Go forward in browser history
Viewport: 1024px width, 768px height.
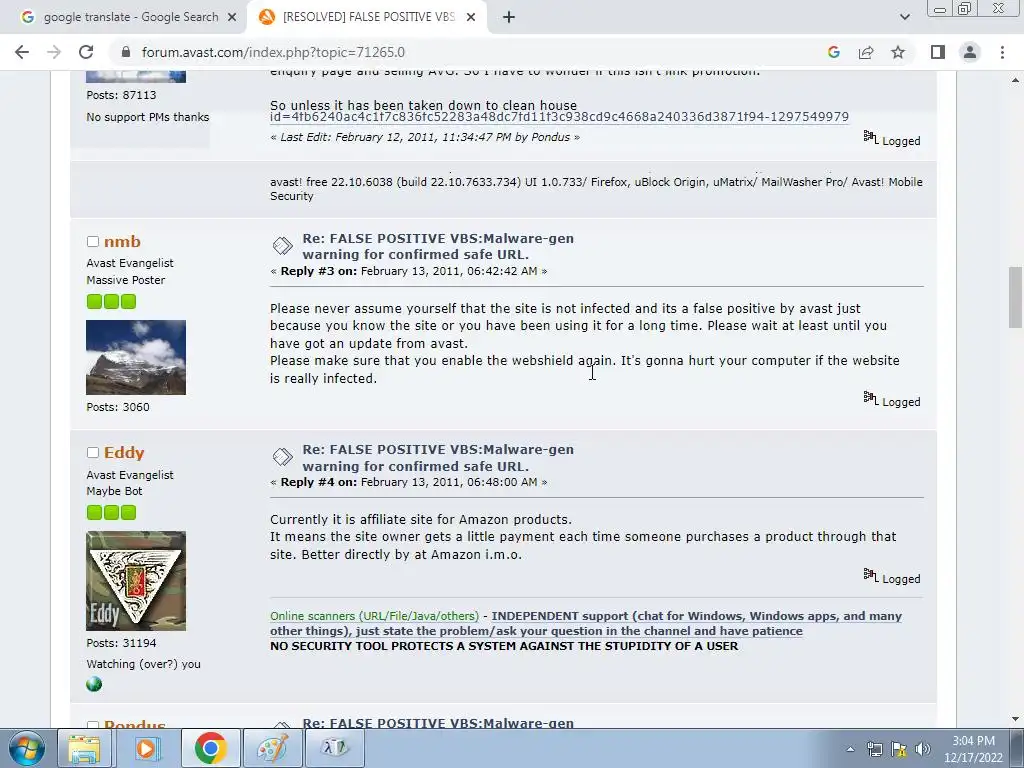coord(54,52)
